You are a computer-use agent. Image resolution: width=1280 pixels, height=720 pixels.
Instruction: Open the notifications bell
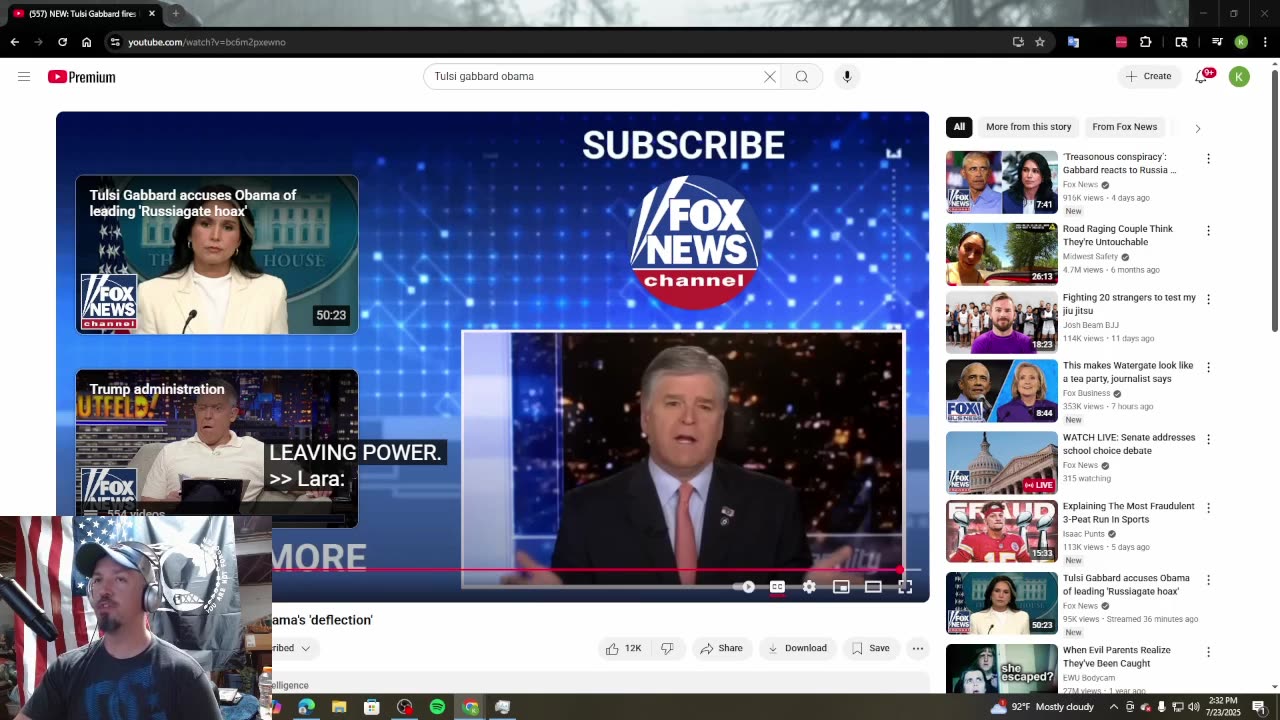(1202, 77)
